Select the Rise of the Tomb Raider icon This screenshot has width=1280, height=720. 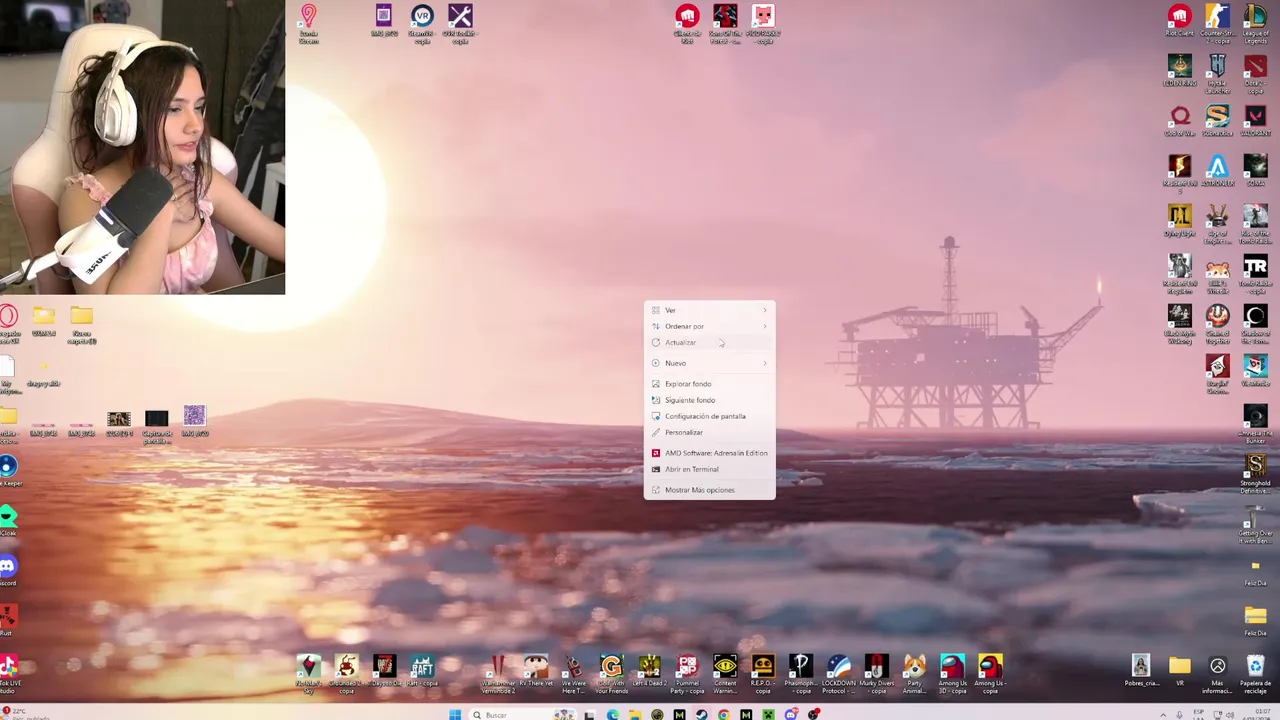pos(1255,223)
